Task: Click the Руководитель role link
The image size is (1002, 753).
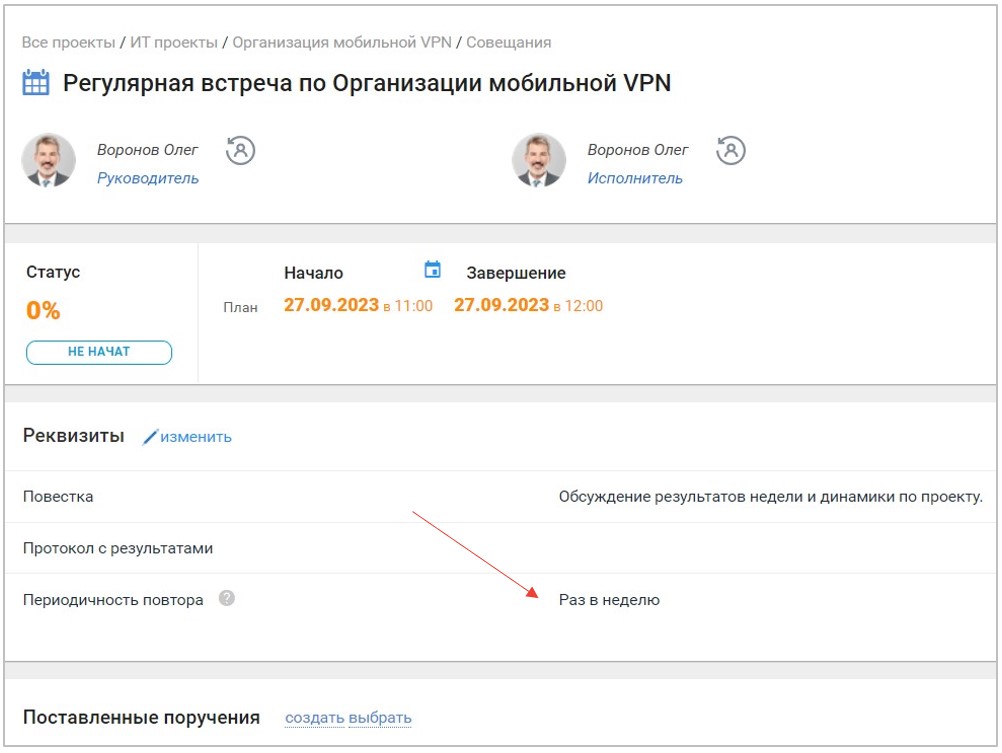Action: coord(147,179)
